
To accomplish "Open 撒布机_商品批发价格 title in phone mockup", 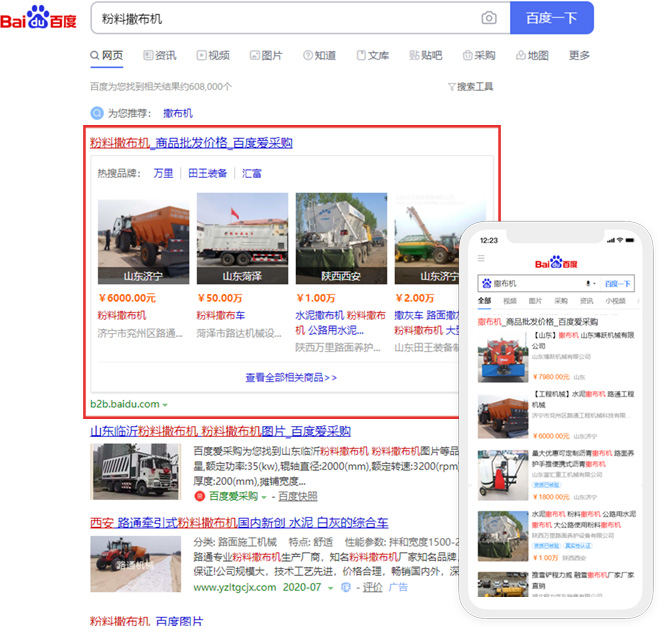I will point(538,322).
